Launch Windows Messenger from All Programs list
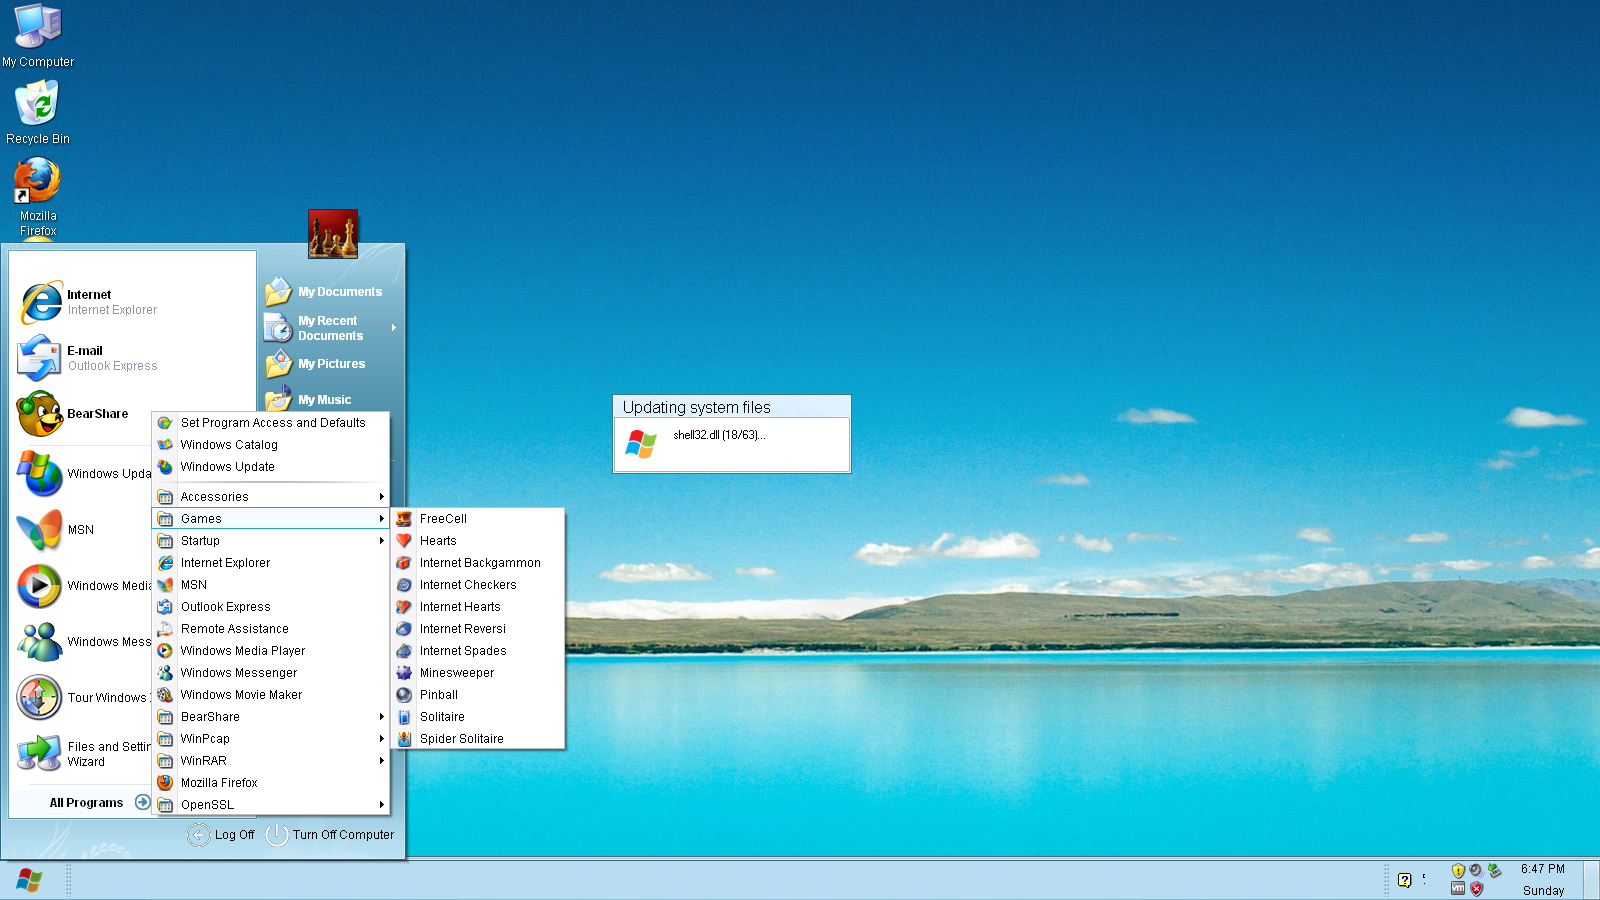 point(270,673)
